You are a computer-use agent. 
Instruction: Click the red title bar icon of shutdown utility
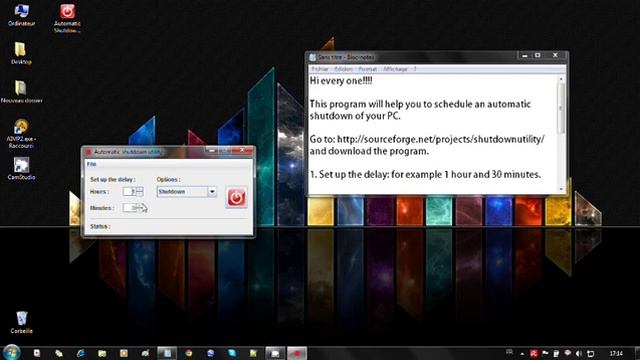pyautogui.click(x=88, y=152)
